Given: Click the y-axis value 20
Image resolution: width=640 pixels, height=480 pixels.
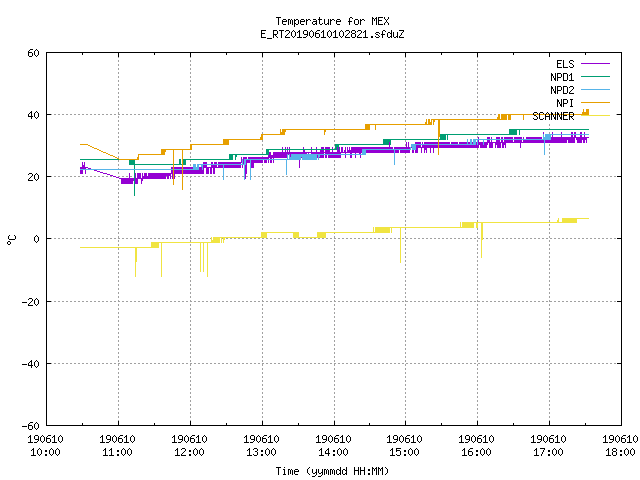Looking at the screenshot, I should [x=33, y=177].
